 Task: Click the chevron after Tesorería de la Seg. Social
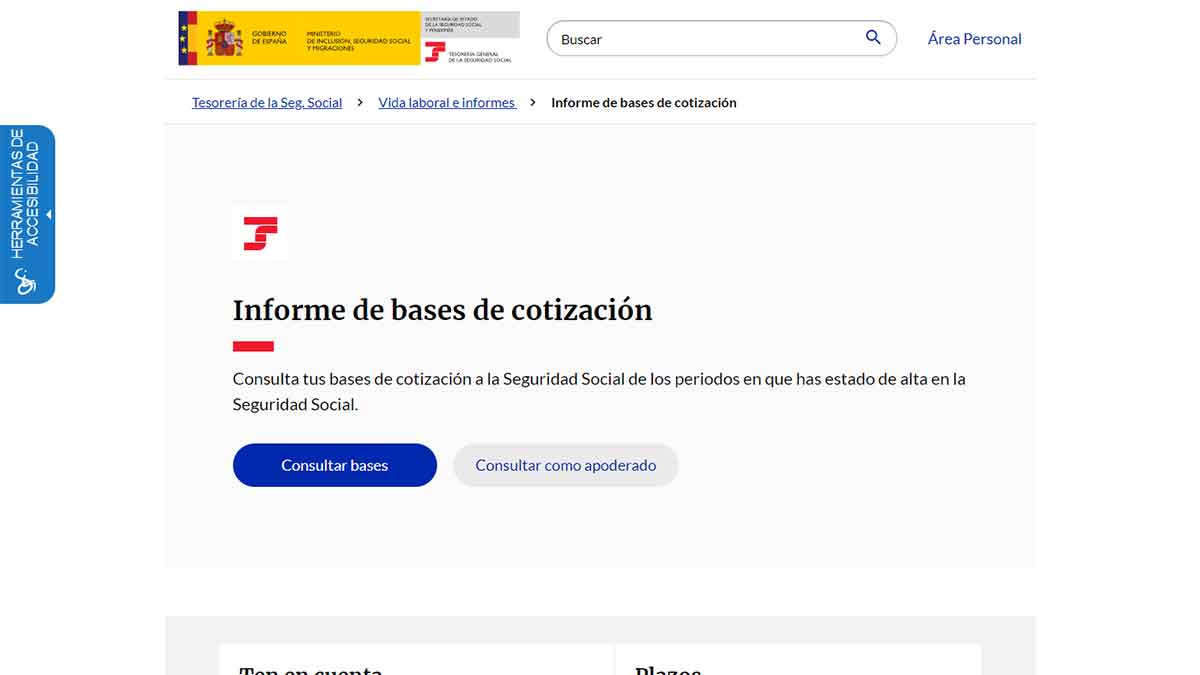(x=359, y=102)
